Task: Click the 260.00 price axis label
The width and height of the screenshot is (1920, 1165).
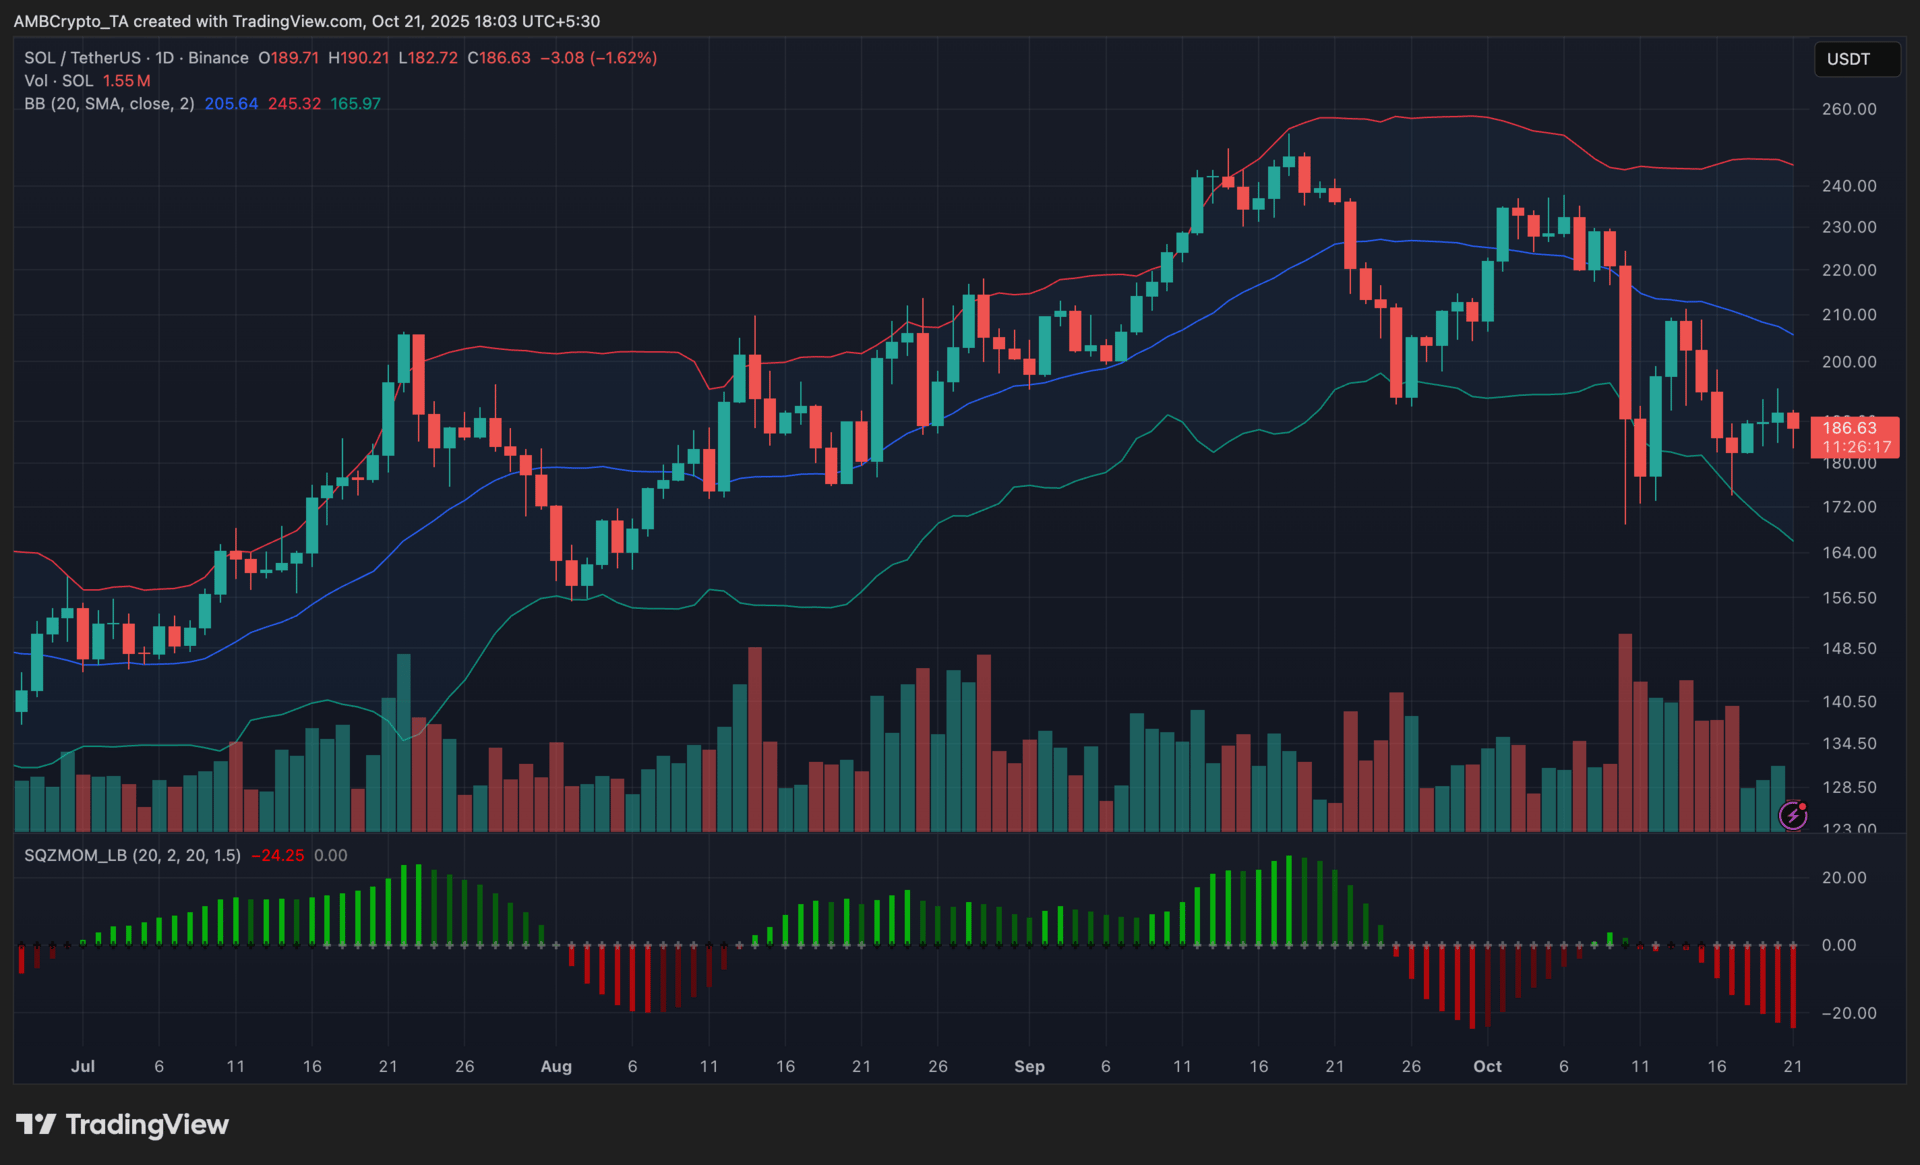Action: tap(1848, 109)
